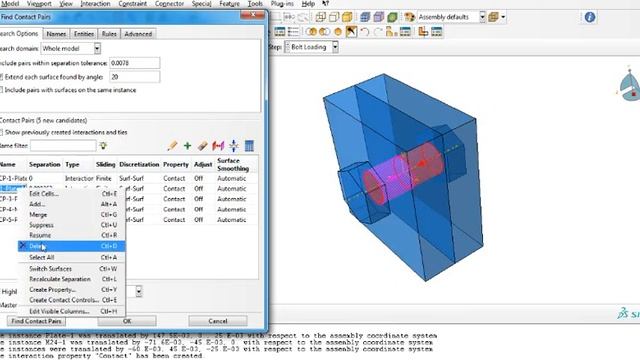Switch to the Advanced tab
This screenshot has height=360, width=640.
pyautogui.click(x=138, y=34)
